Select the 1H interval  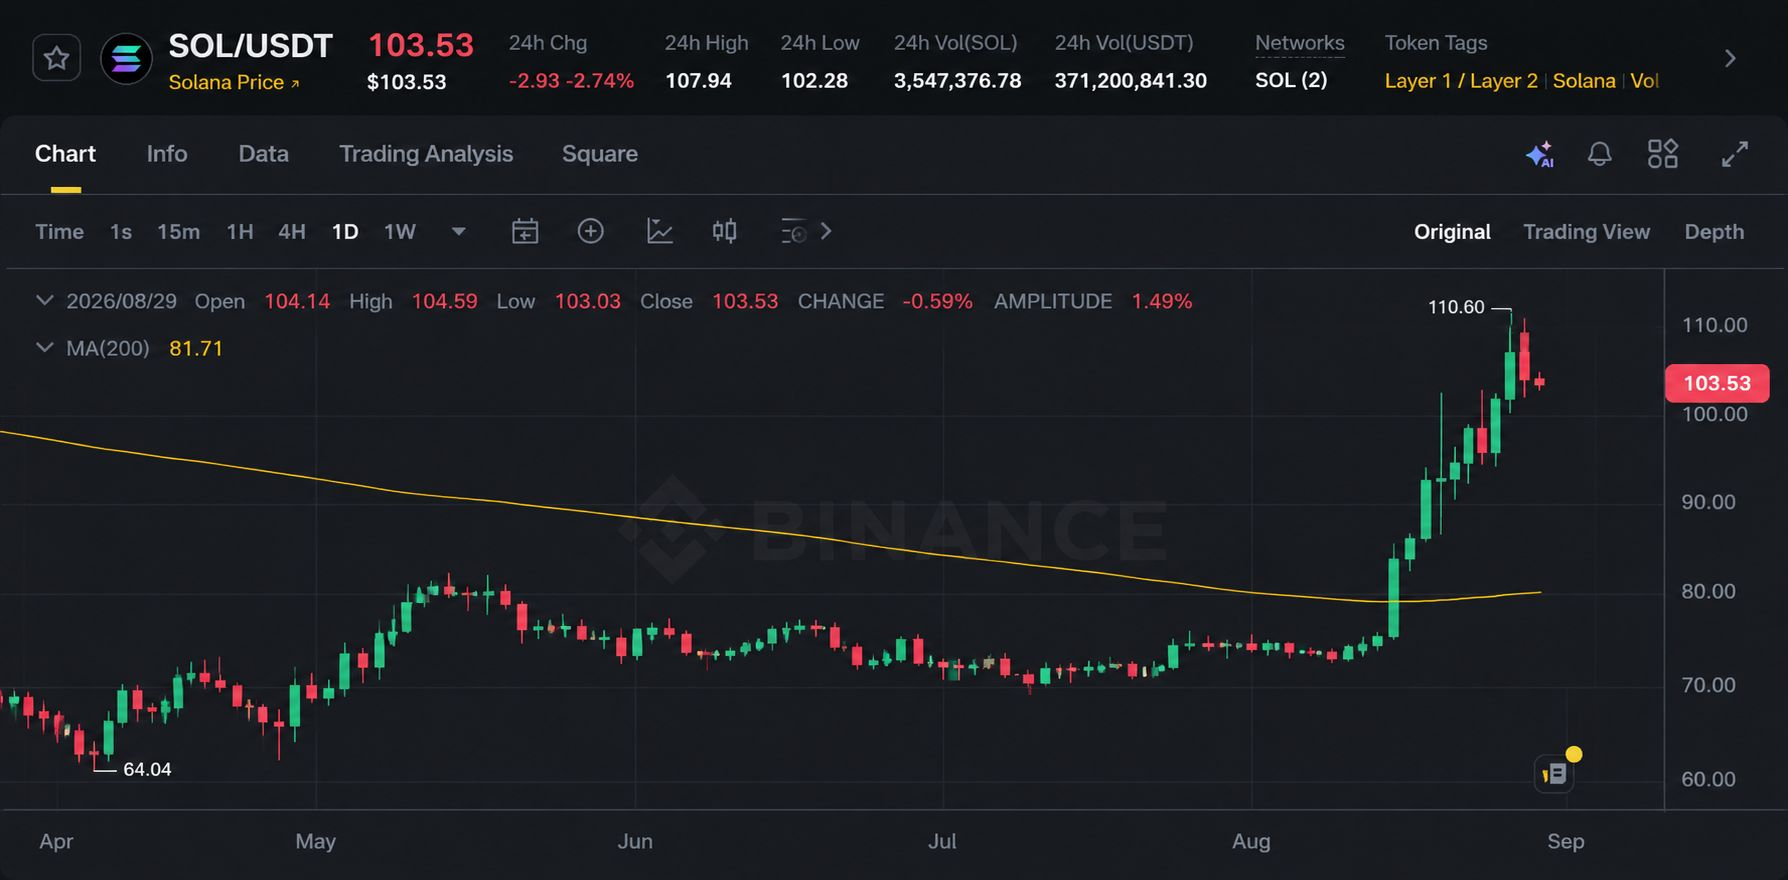[x=240, y=232]
